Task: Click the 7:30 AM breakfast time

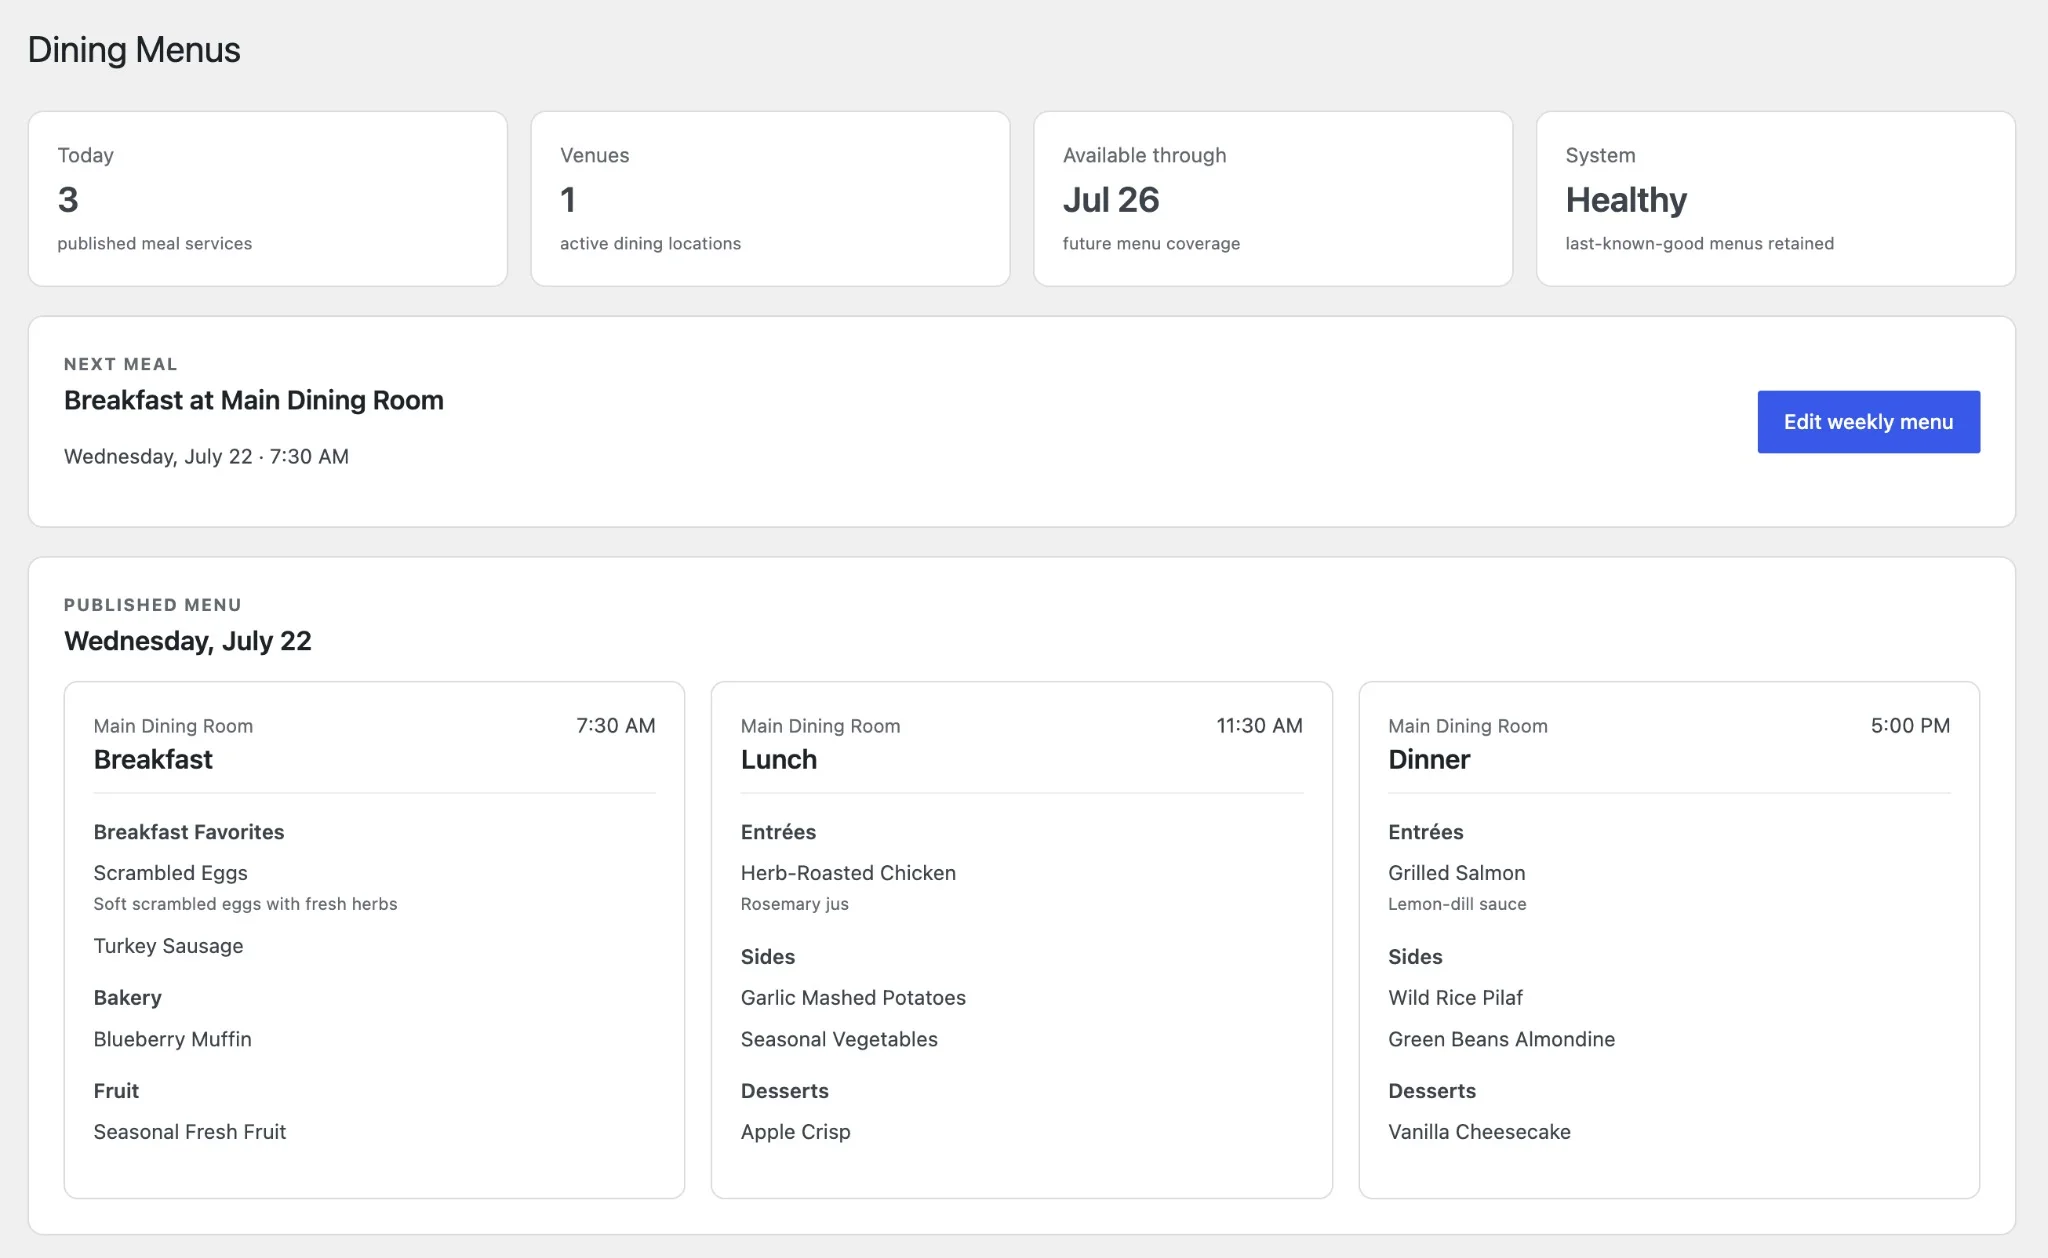Action: click(x=616, y=726)
